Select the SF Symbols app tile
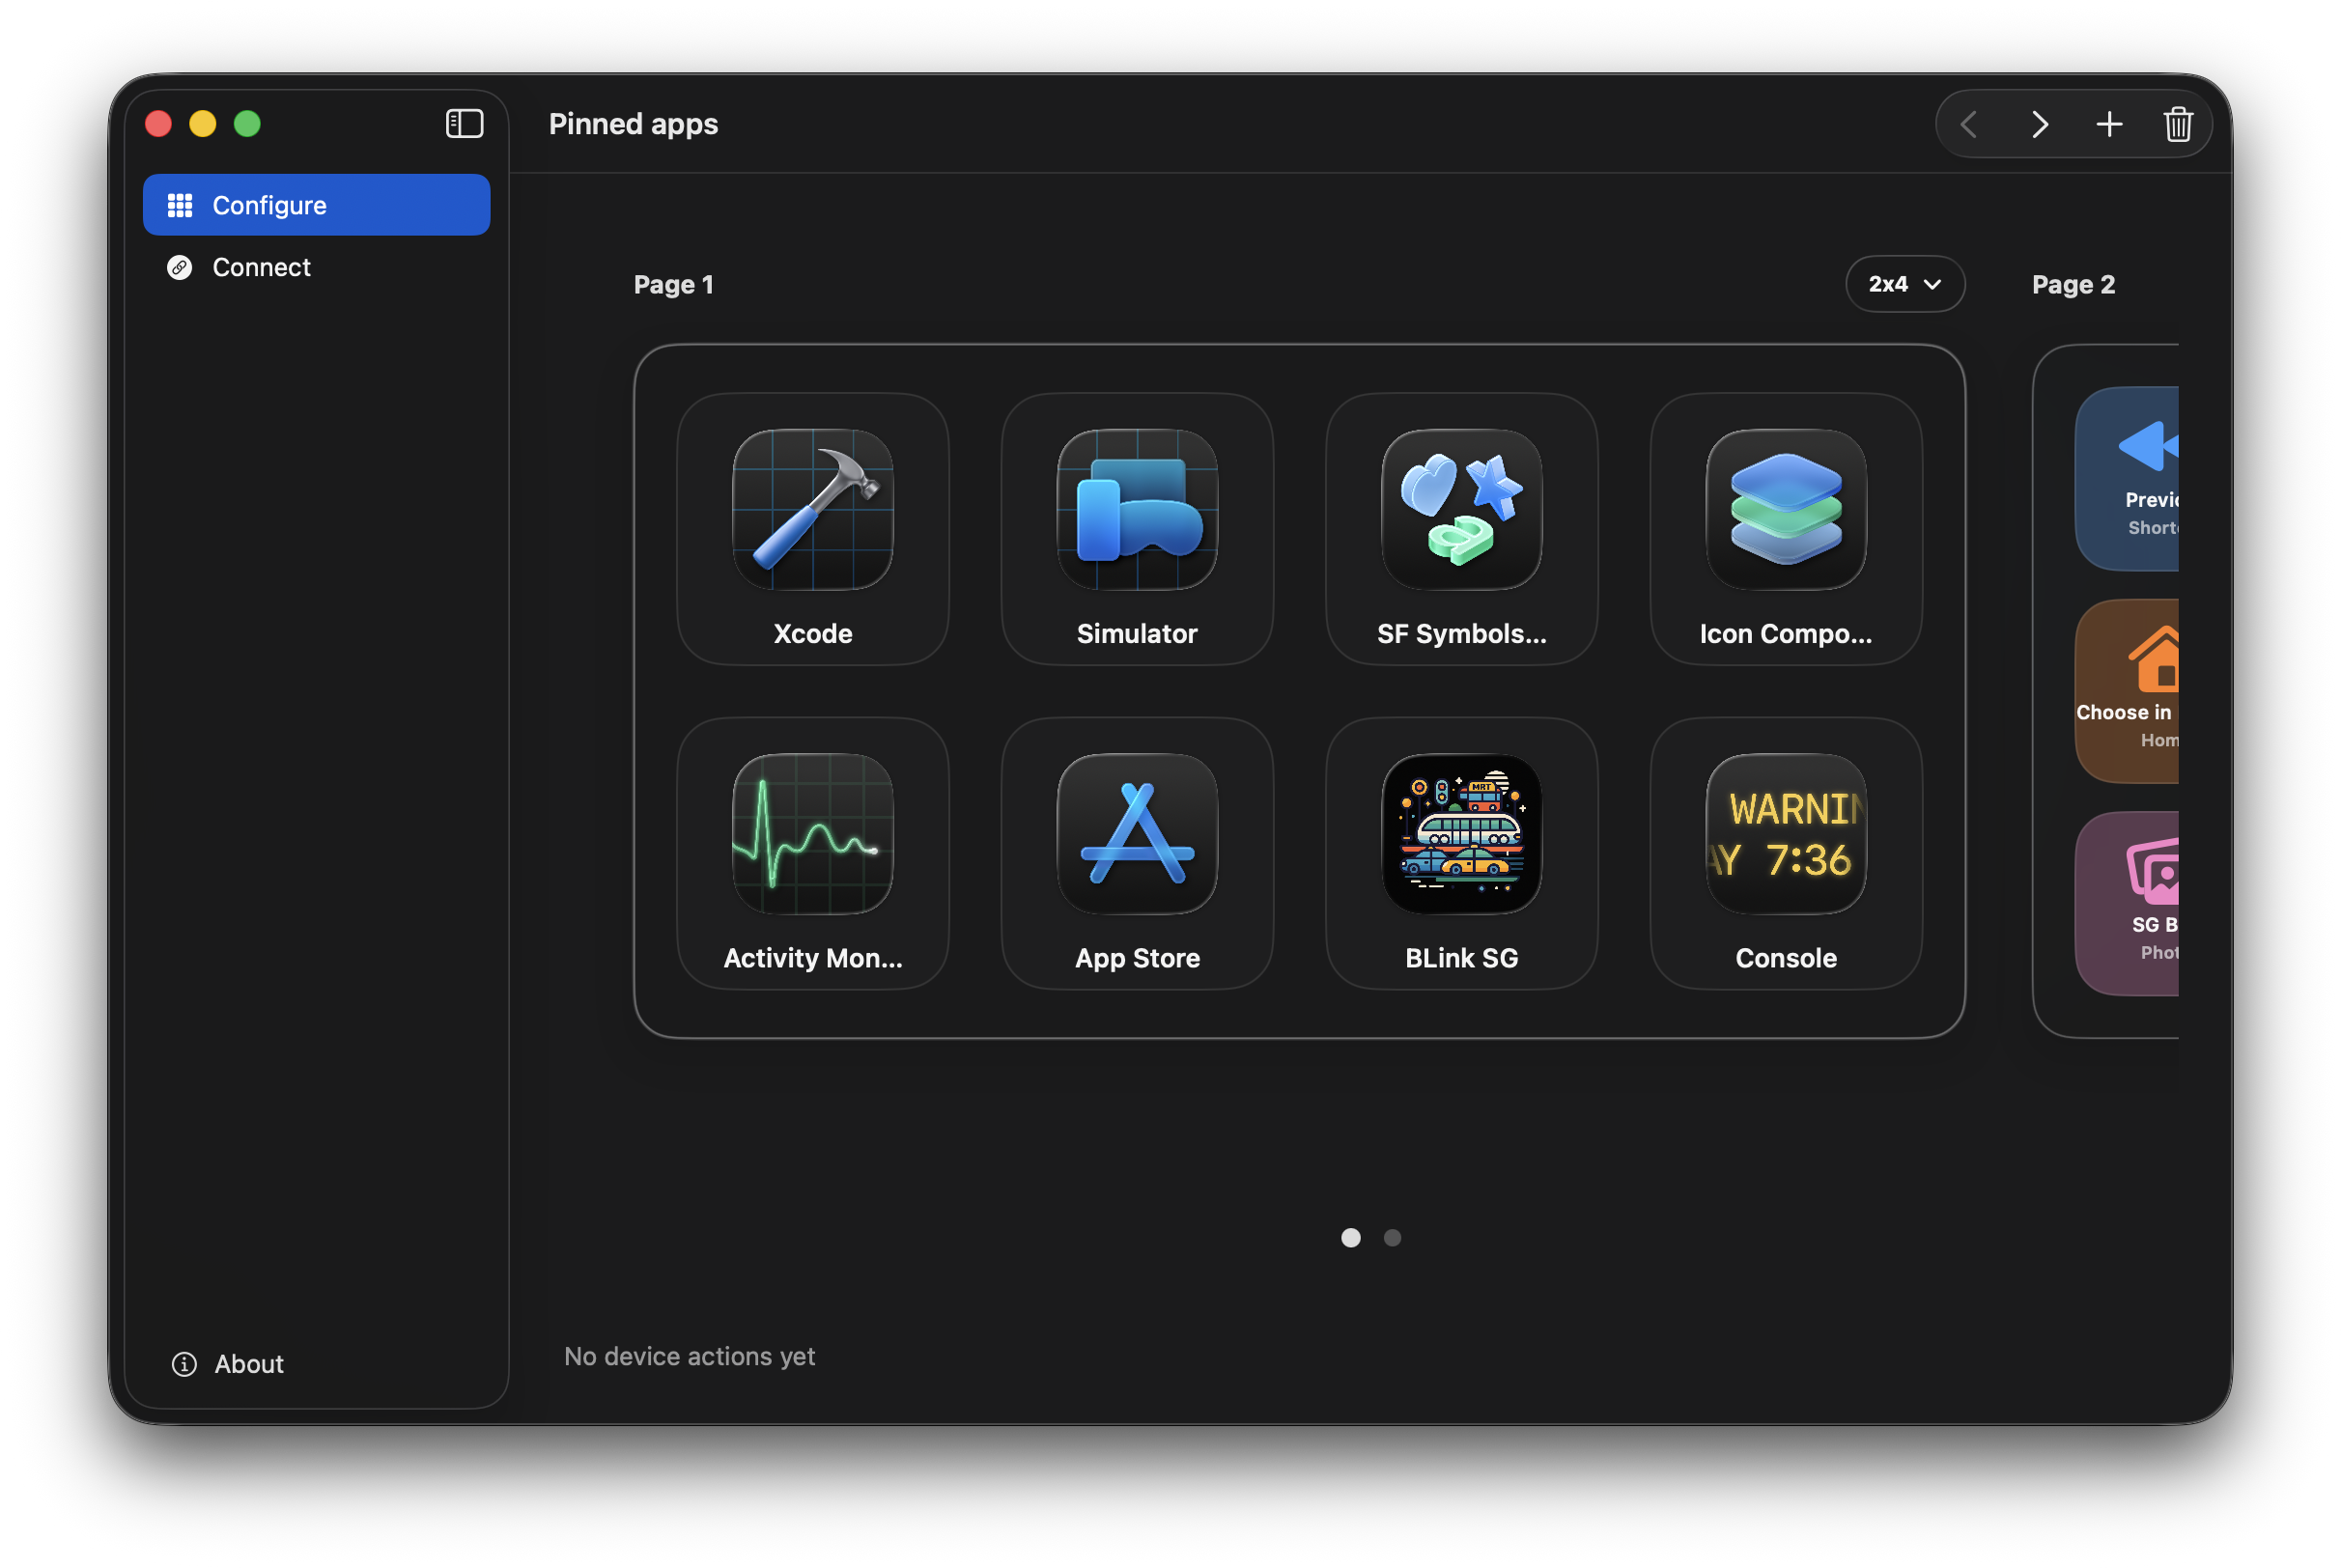The height and width of the screenshot is (1568, 2341). coord(1461,529)
